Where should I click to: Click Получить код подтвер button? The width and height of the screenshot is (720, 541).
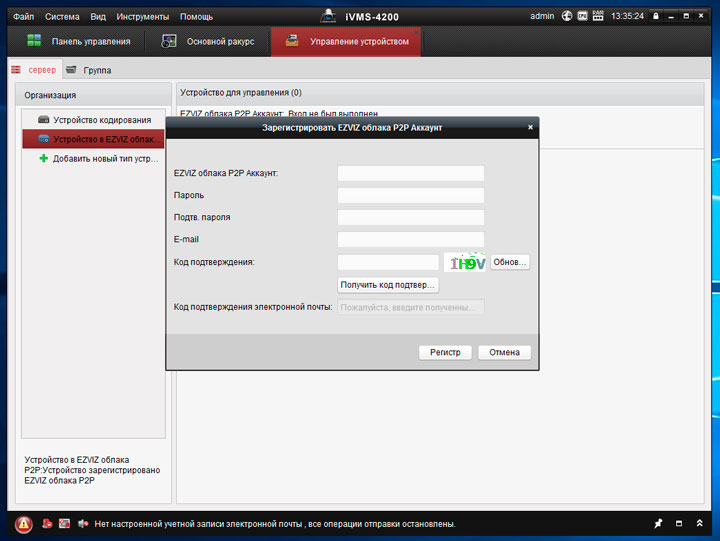pyautogui.click(x=388, y=285)
